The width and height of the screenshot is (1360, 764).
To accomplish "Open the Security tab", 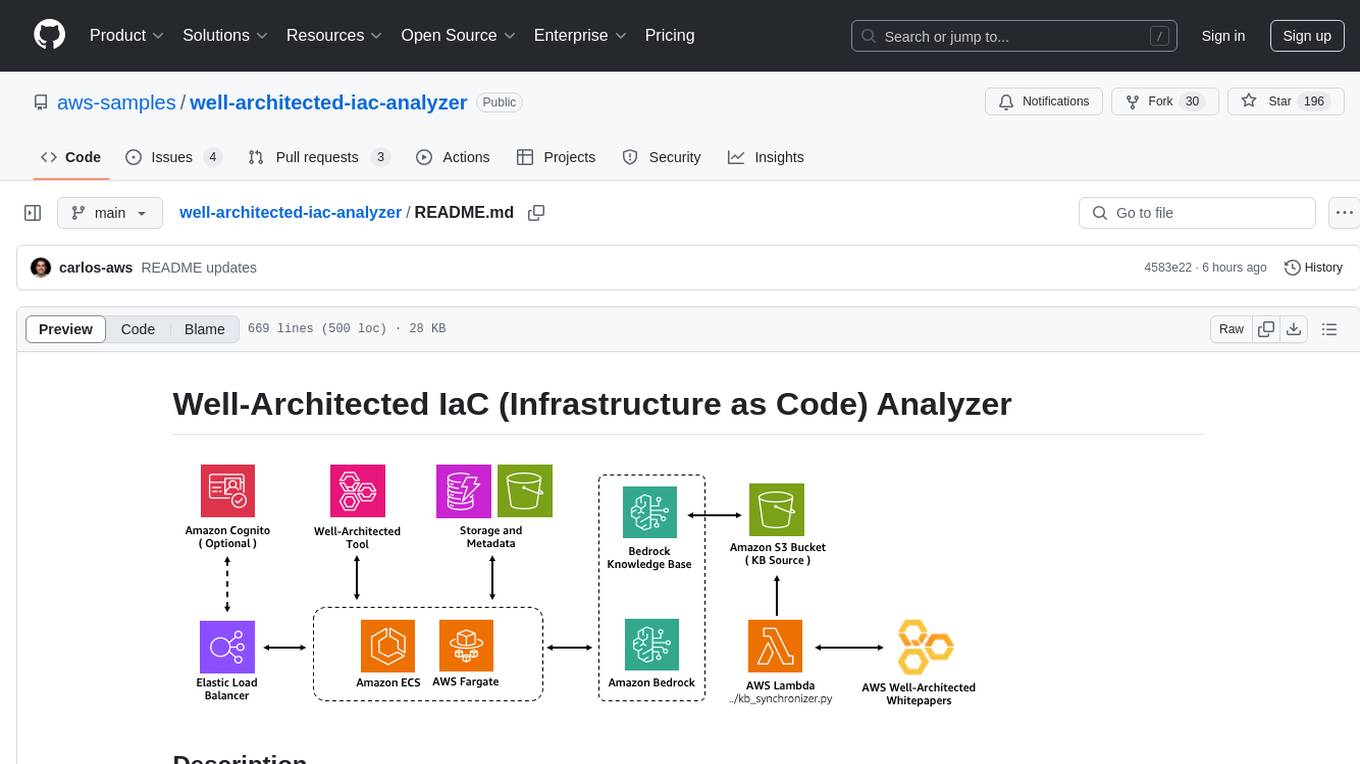I will (662, 157).
